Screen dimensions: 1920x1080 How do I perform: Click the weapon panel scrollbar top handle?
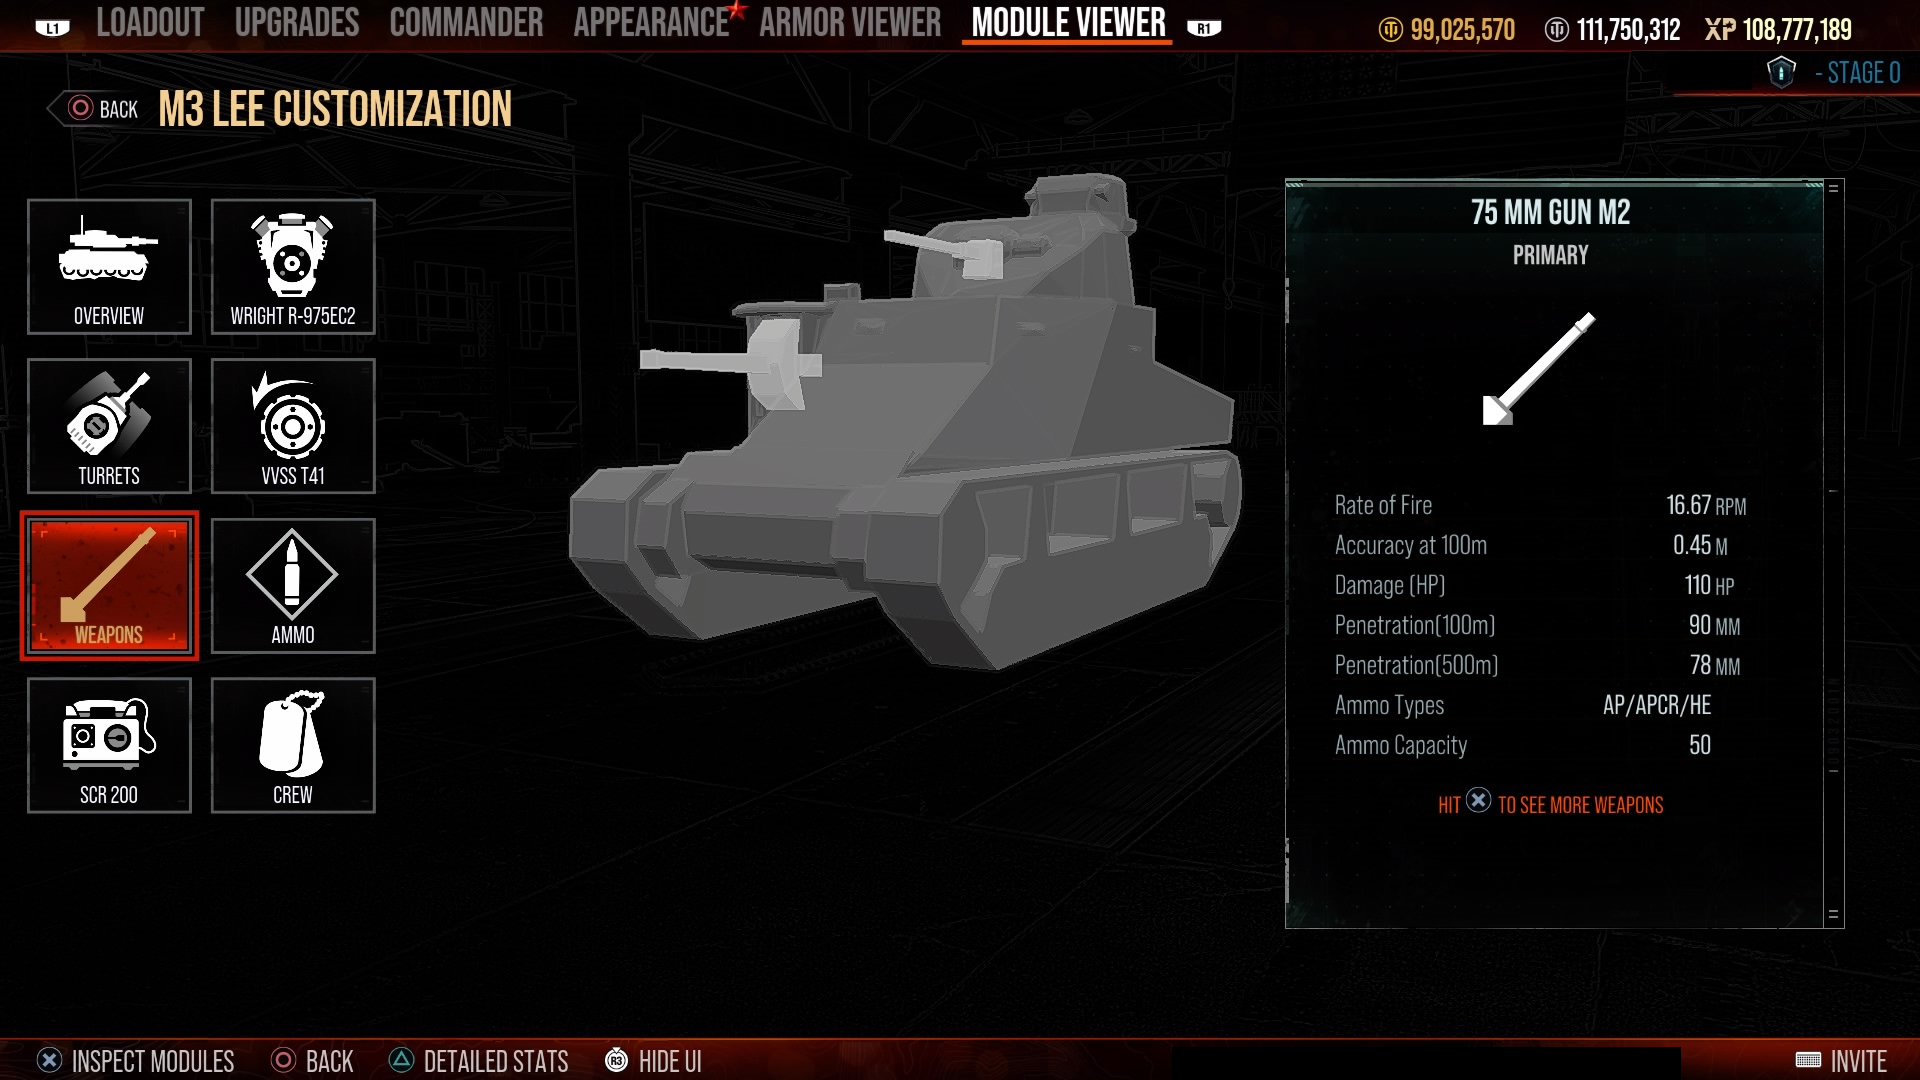(x=1834, y=188)
